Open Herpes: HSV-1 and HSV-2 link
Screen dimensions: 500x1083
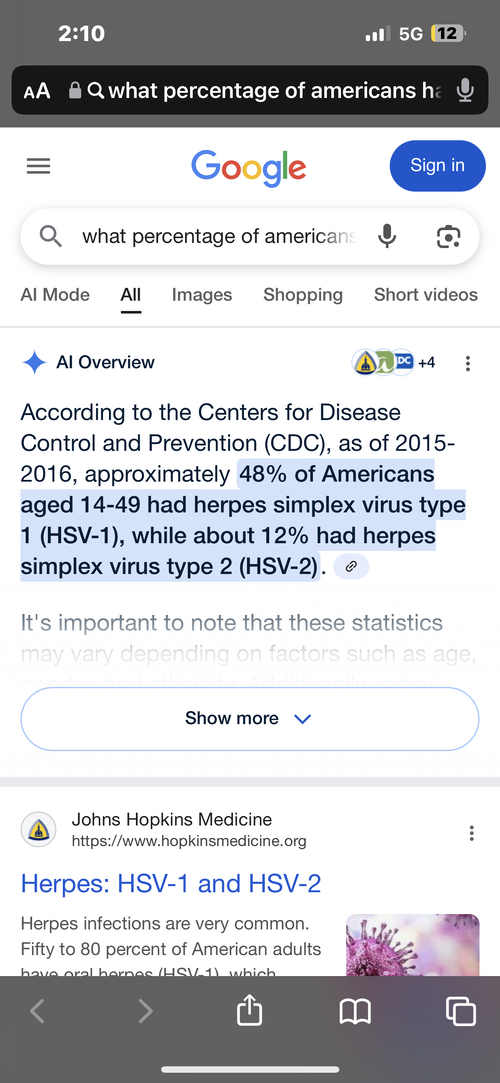[x=171, y=883]
